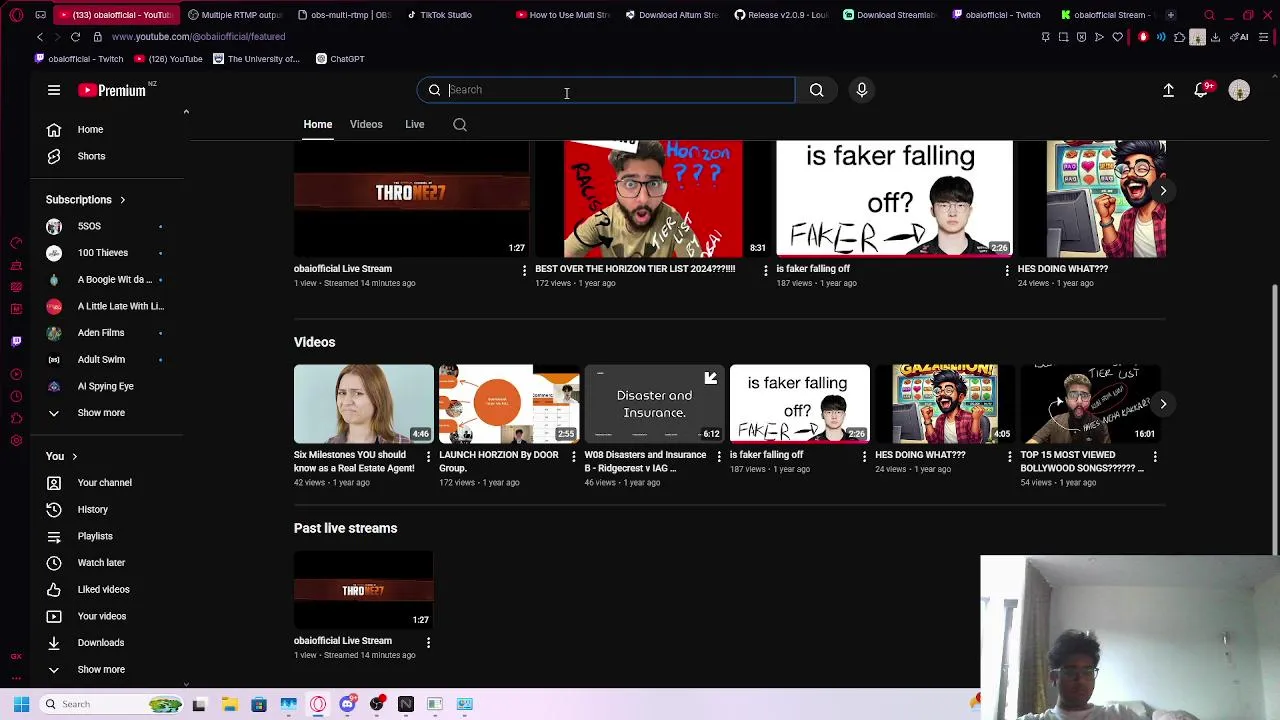This screenshot has height=720, width=1280.
Task: Open a new browser tab with plus
Action: 1171,15
